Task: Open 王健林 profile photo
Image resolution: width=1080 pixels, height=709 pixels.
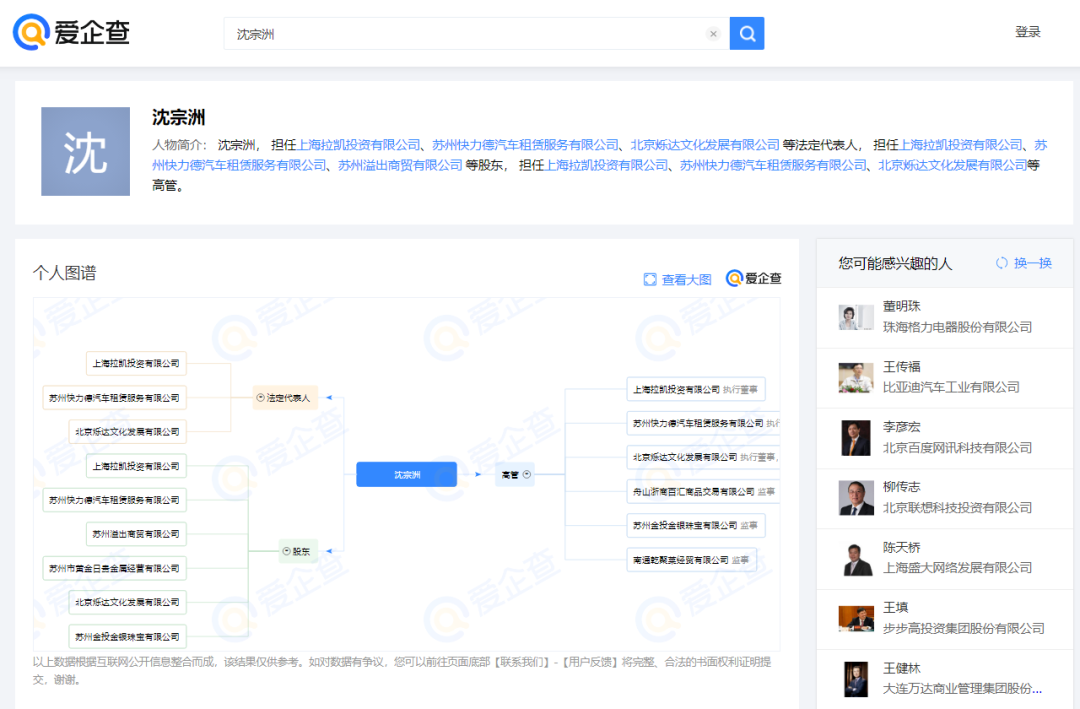Action: (x=855, y=679)
